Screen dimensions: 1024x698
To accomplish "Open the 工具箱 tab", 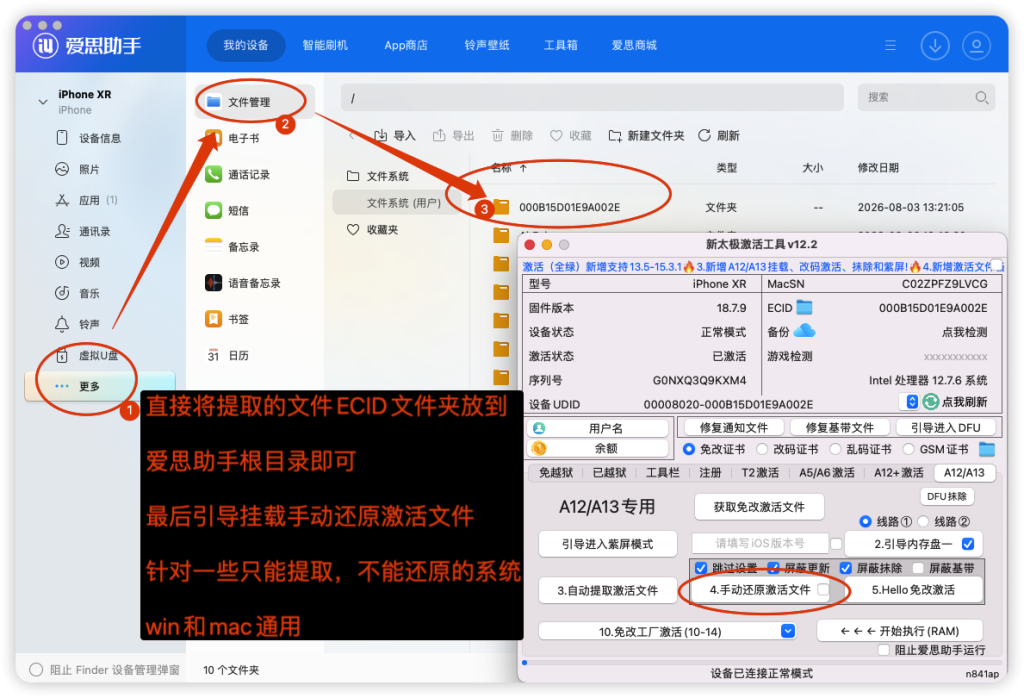I will point(560,46).
